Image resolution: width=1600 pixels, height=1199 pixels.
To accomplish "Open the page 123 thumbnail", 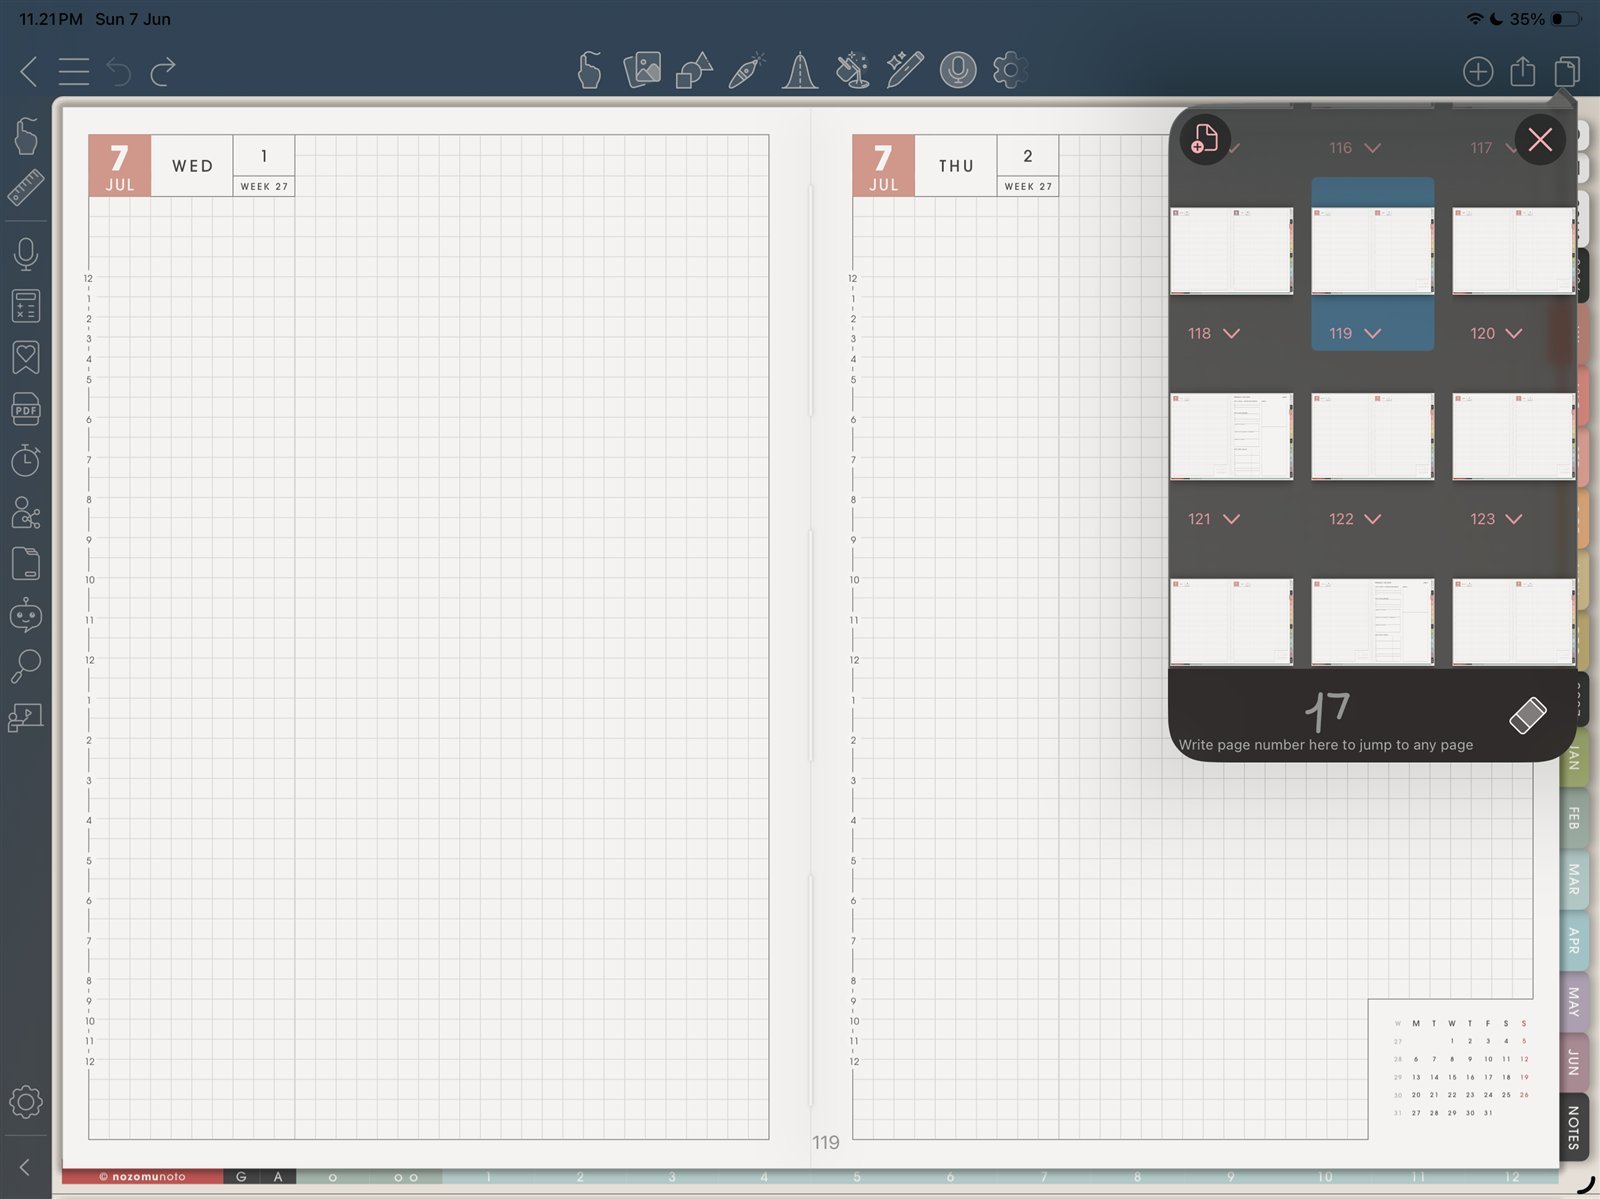I will click(1513, 436).
